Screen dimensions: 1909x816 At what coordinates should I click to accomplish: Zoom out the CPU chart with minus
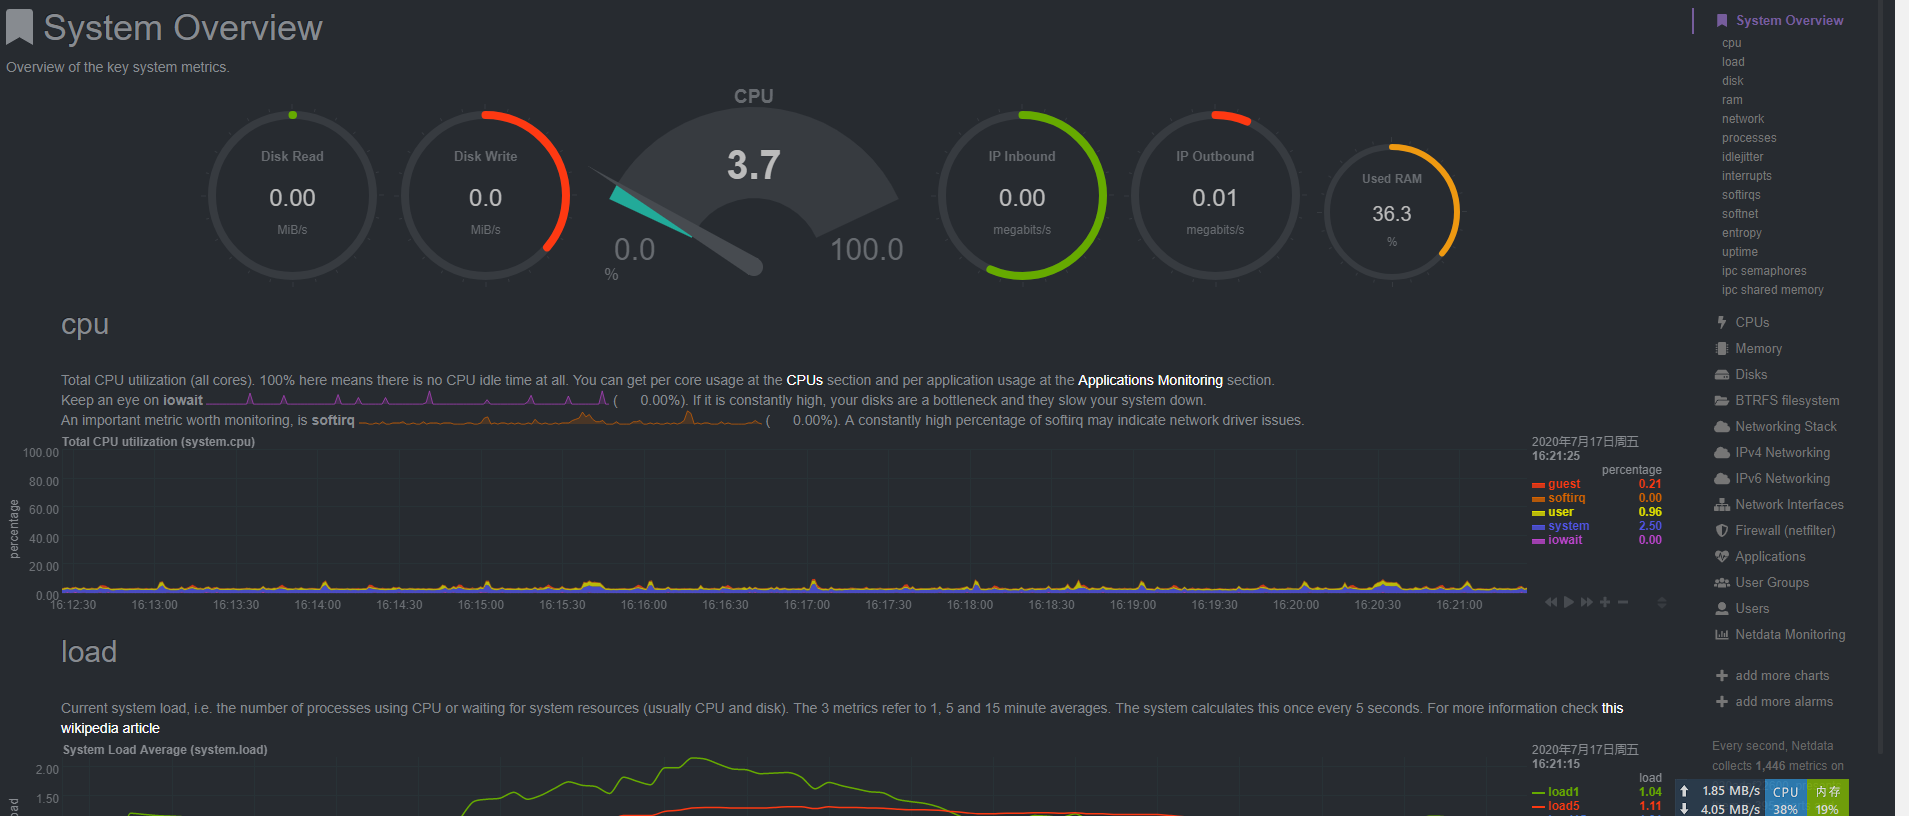point(1623,602)
